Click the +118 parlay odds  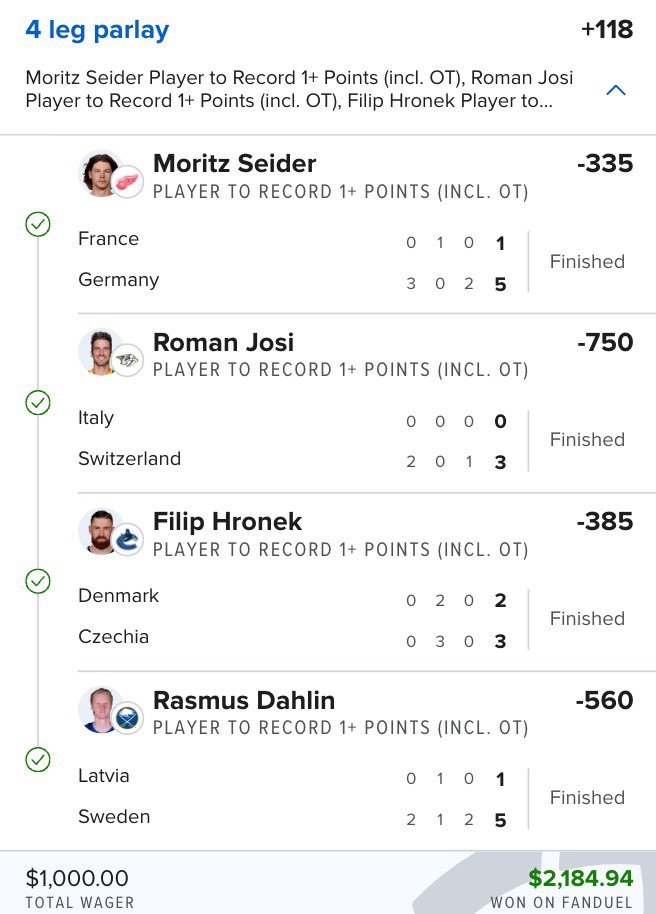click(606, 30)
